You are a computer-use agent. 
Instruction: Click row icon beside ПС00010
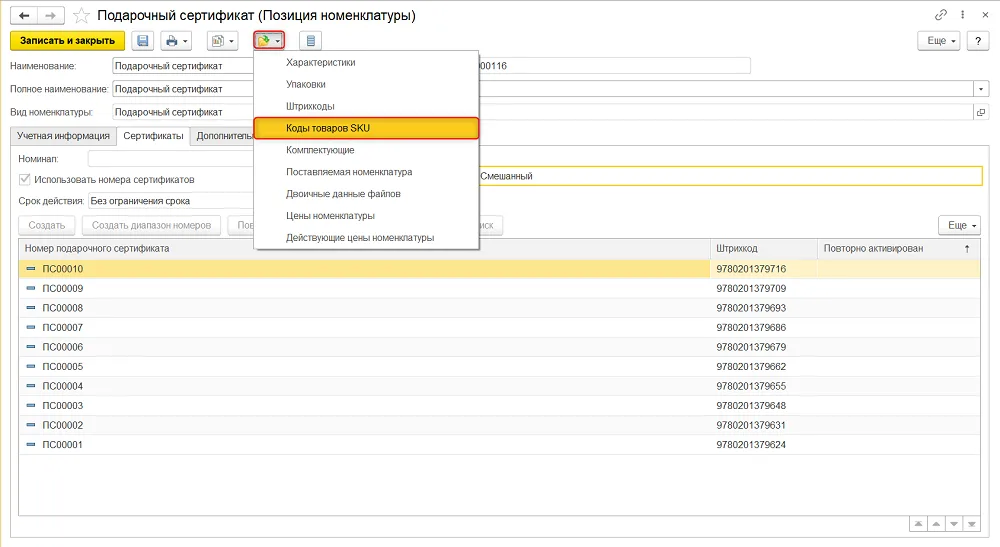point(31,269)
